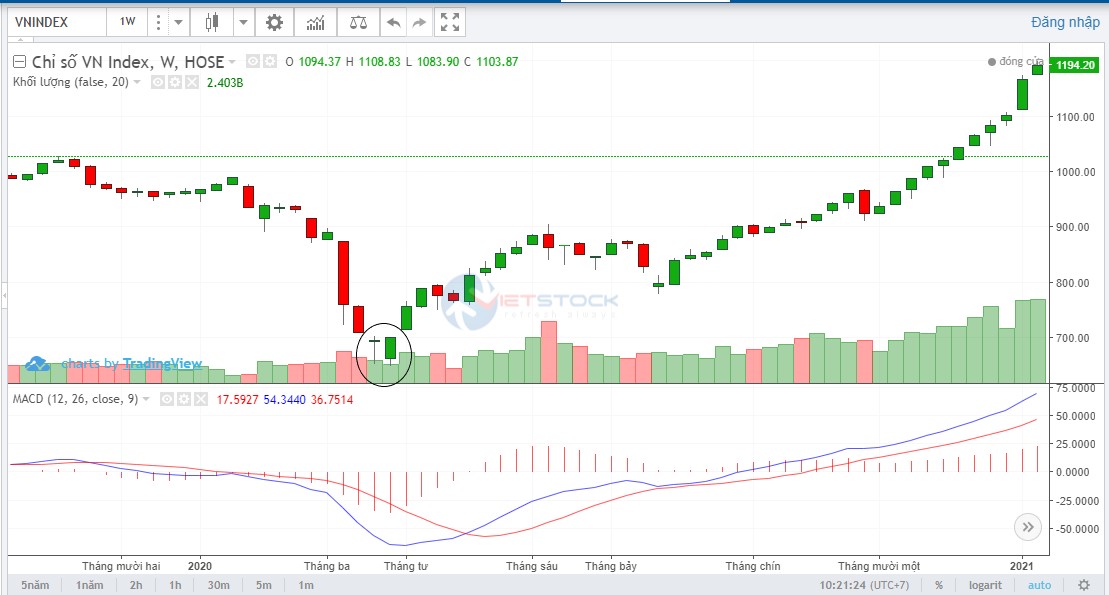The image size is (1109, 595).
Task: Jump to latest bar with double-arrow button
Action: tap(1027, 527)
